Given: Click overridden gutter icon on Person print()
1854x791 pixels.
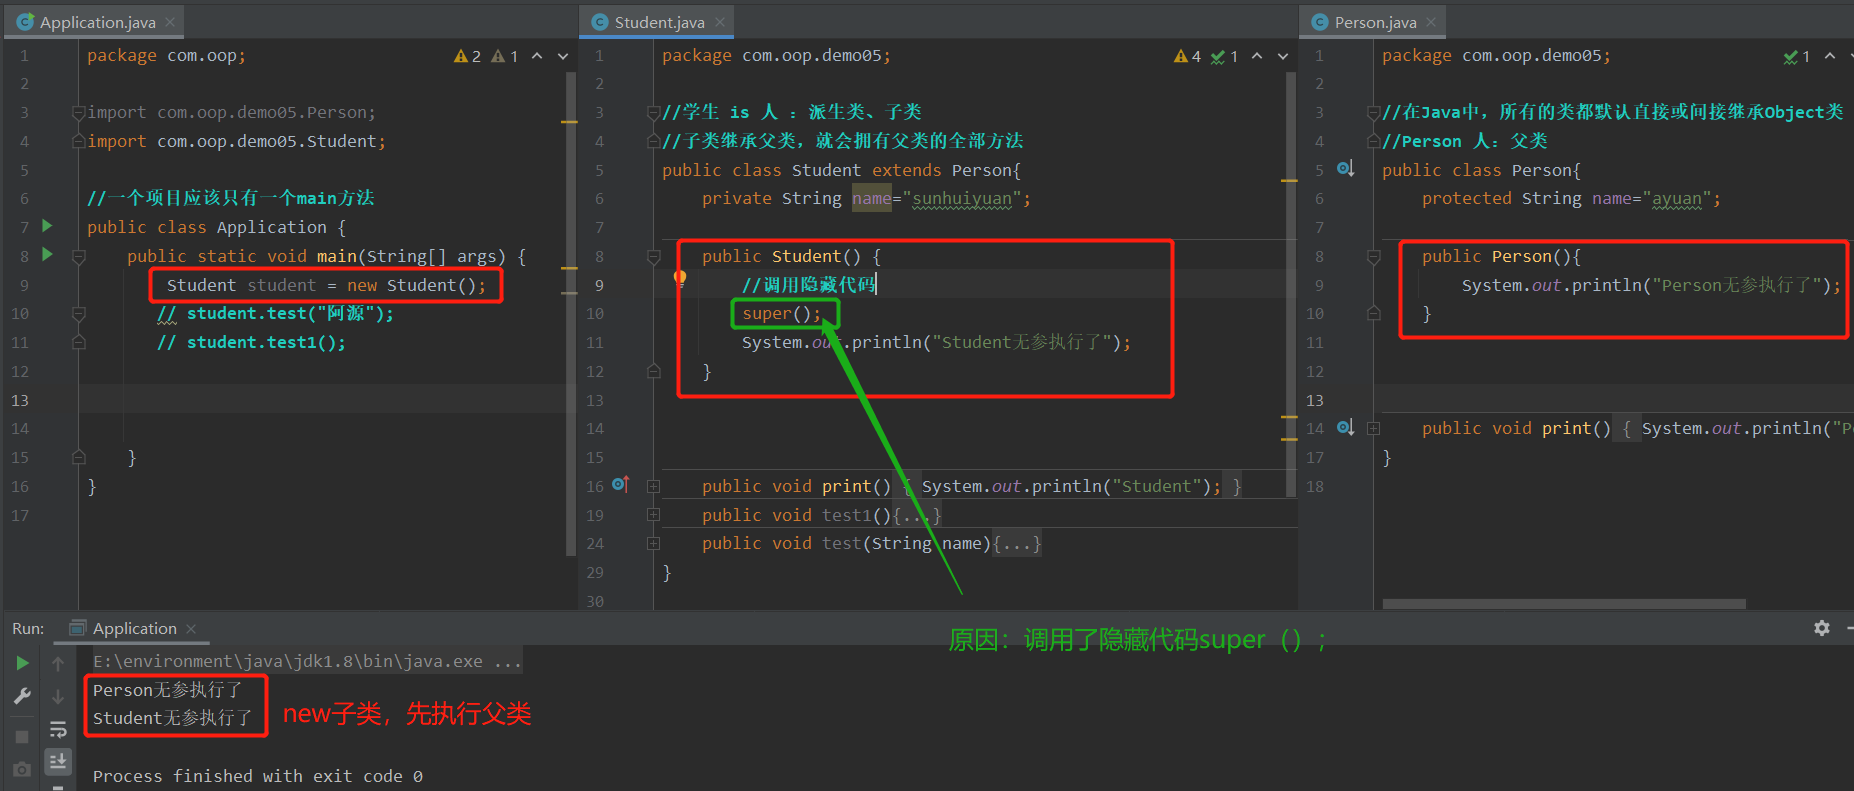Looking at the screenshot, I should pyautogui.click(x=1346, y=427).
